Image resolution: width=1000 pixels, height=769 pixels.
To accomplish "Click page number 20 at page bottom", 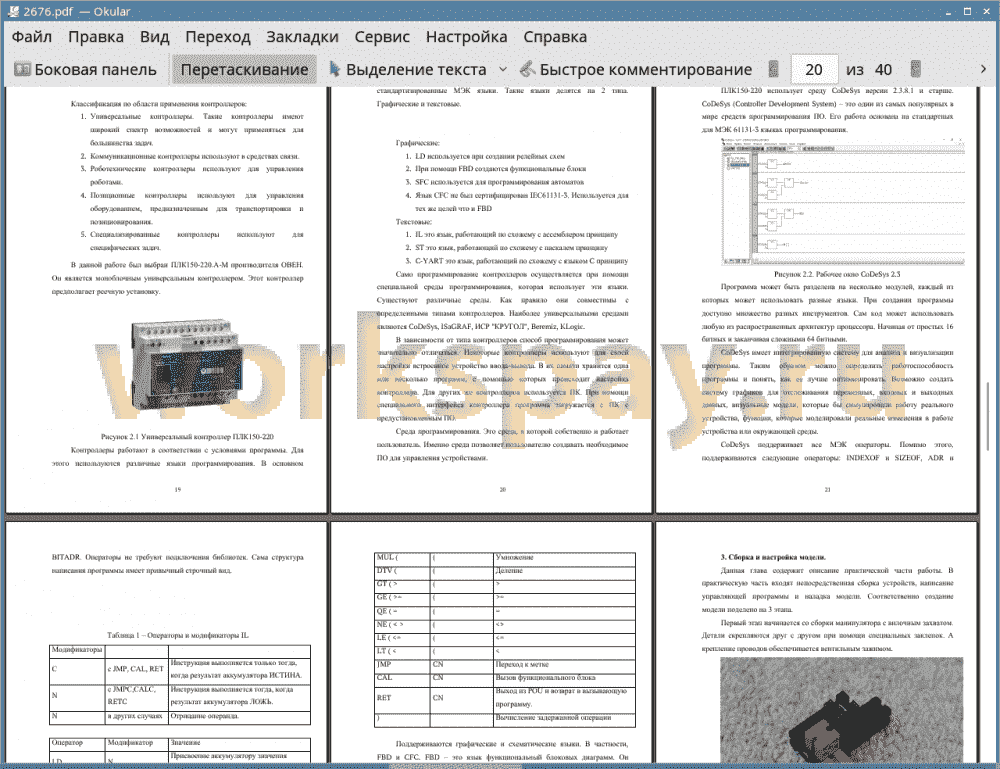I will click(x=503, y=490).
